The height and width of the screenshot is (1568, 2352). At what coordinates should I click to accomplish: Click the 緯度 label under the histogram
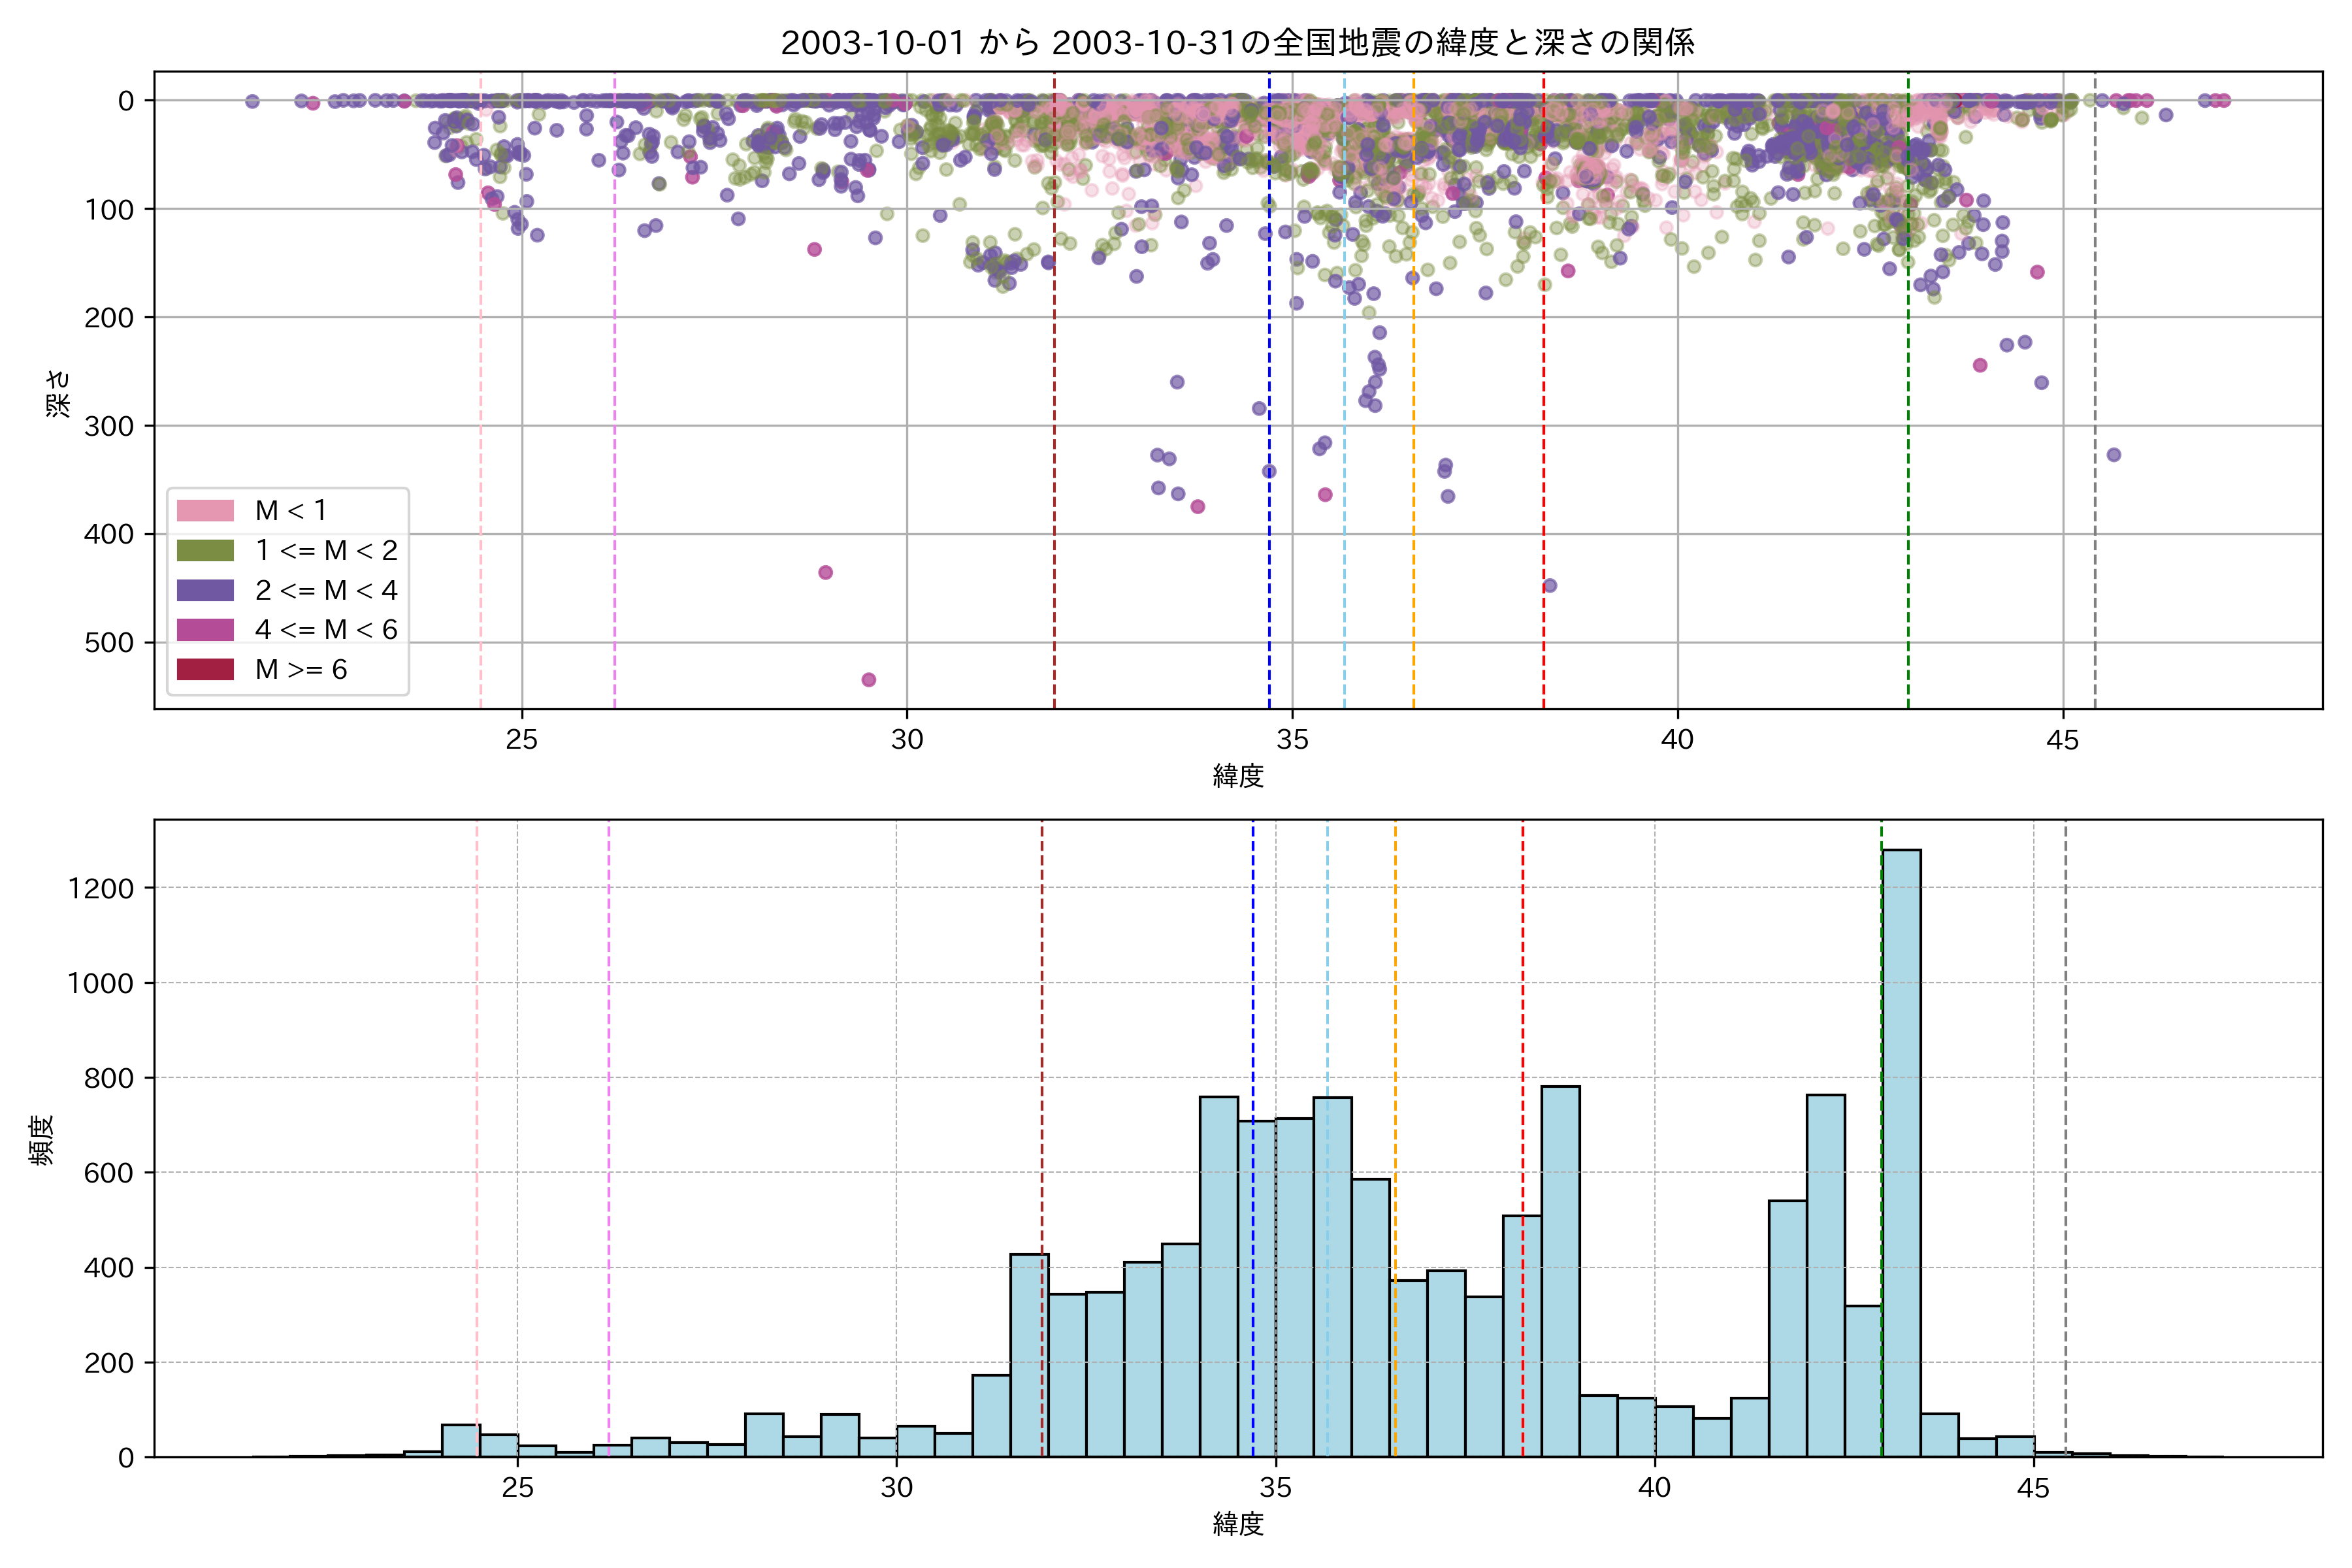click(x=1238, y=1524)
